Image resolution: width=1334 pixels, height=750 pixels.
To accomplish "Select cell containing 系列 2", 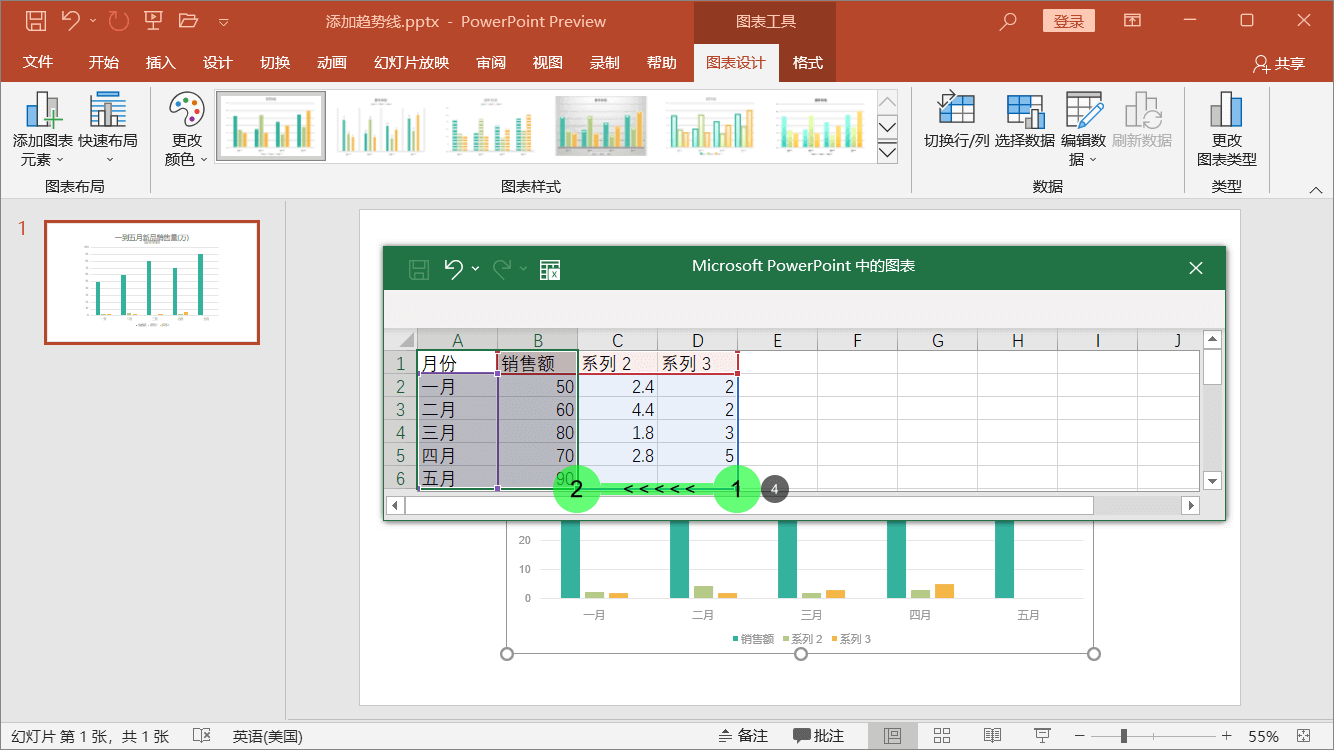I will coord(617,363).
